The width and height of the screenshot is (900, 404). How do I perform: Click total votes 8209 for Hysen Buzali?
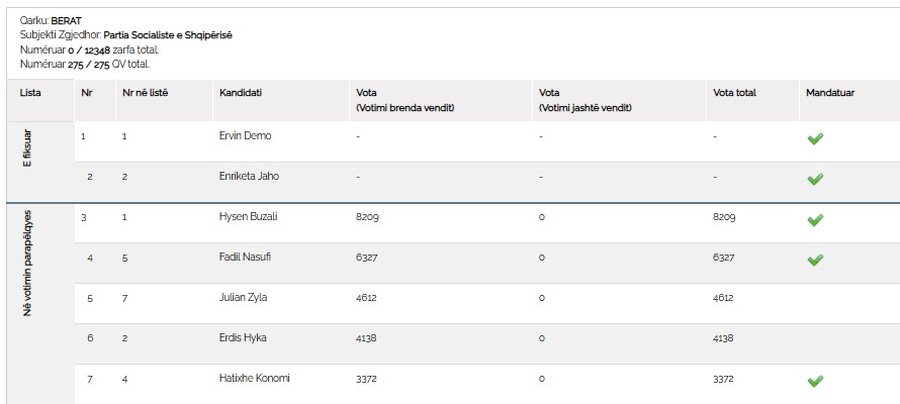(724, 217)
